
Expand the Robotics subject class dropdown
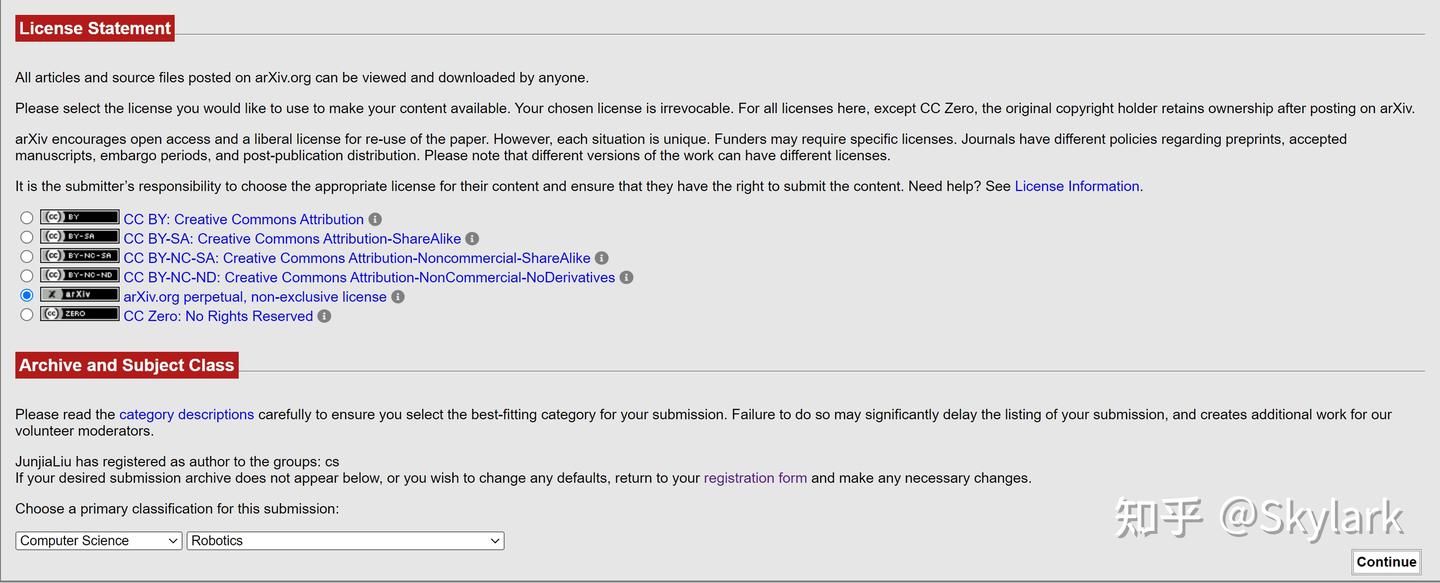point(345,541)
